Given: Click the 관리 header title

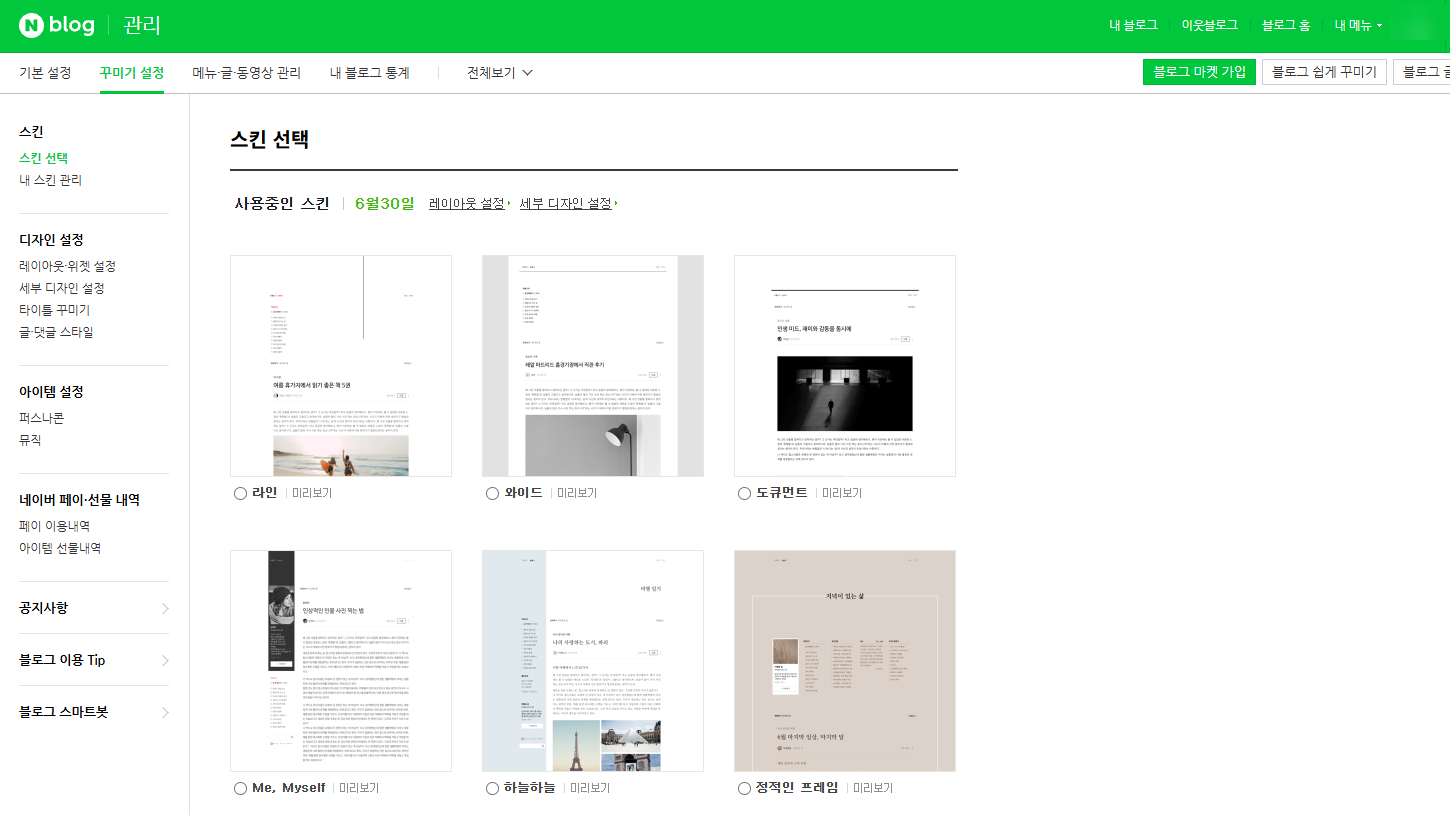Looking at the screenshot, I should (142, 26).
